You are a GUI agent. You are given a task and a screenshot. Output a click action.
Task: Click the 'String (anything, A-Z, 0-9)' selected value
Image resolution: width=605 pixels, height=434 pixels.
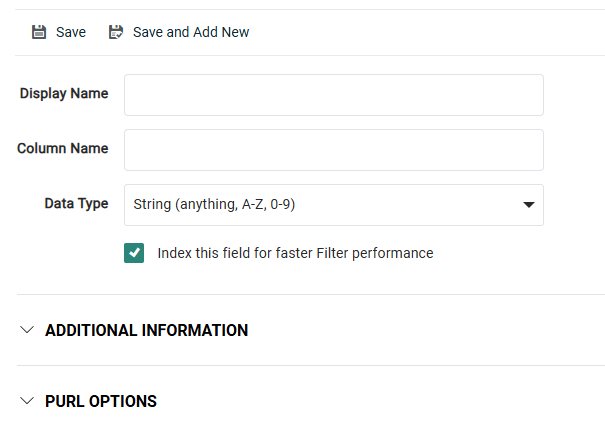tap(215, 205)
